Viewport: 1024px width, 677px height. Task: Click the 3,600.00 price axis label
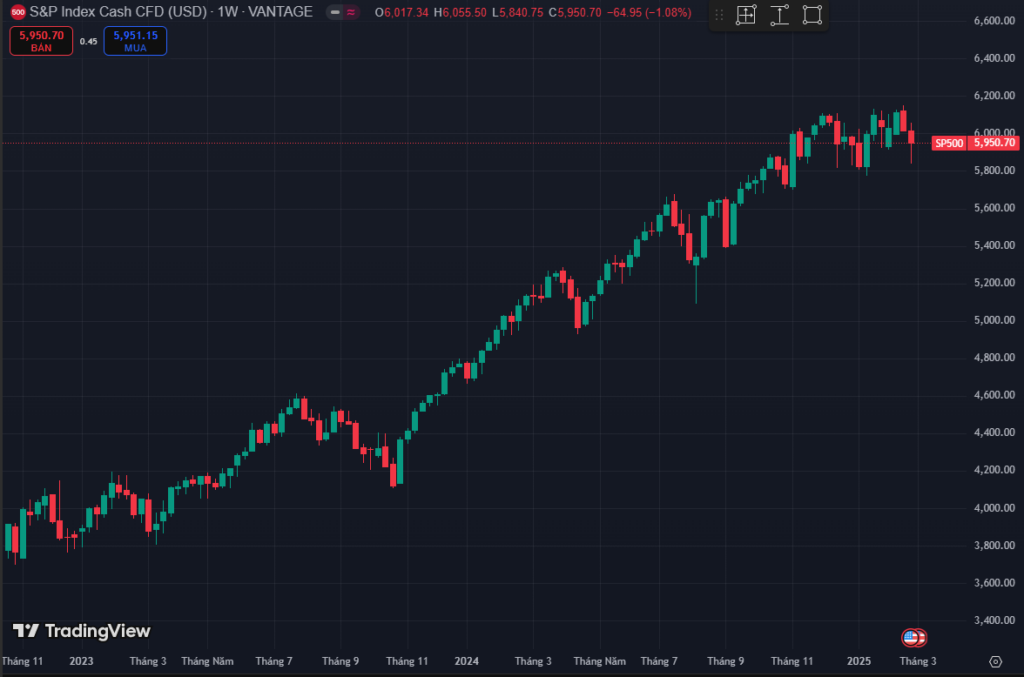point(994,582)
